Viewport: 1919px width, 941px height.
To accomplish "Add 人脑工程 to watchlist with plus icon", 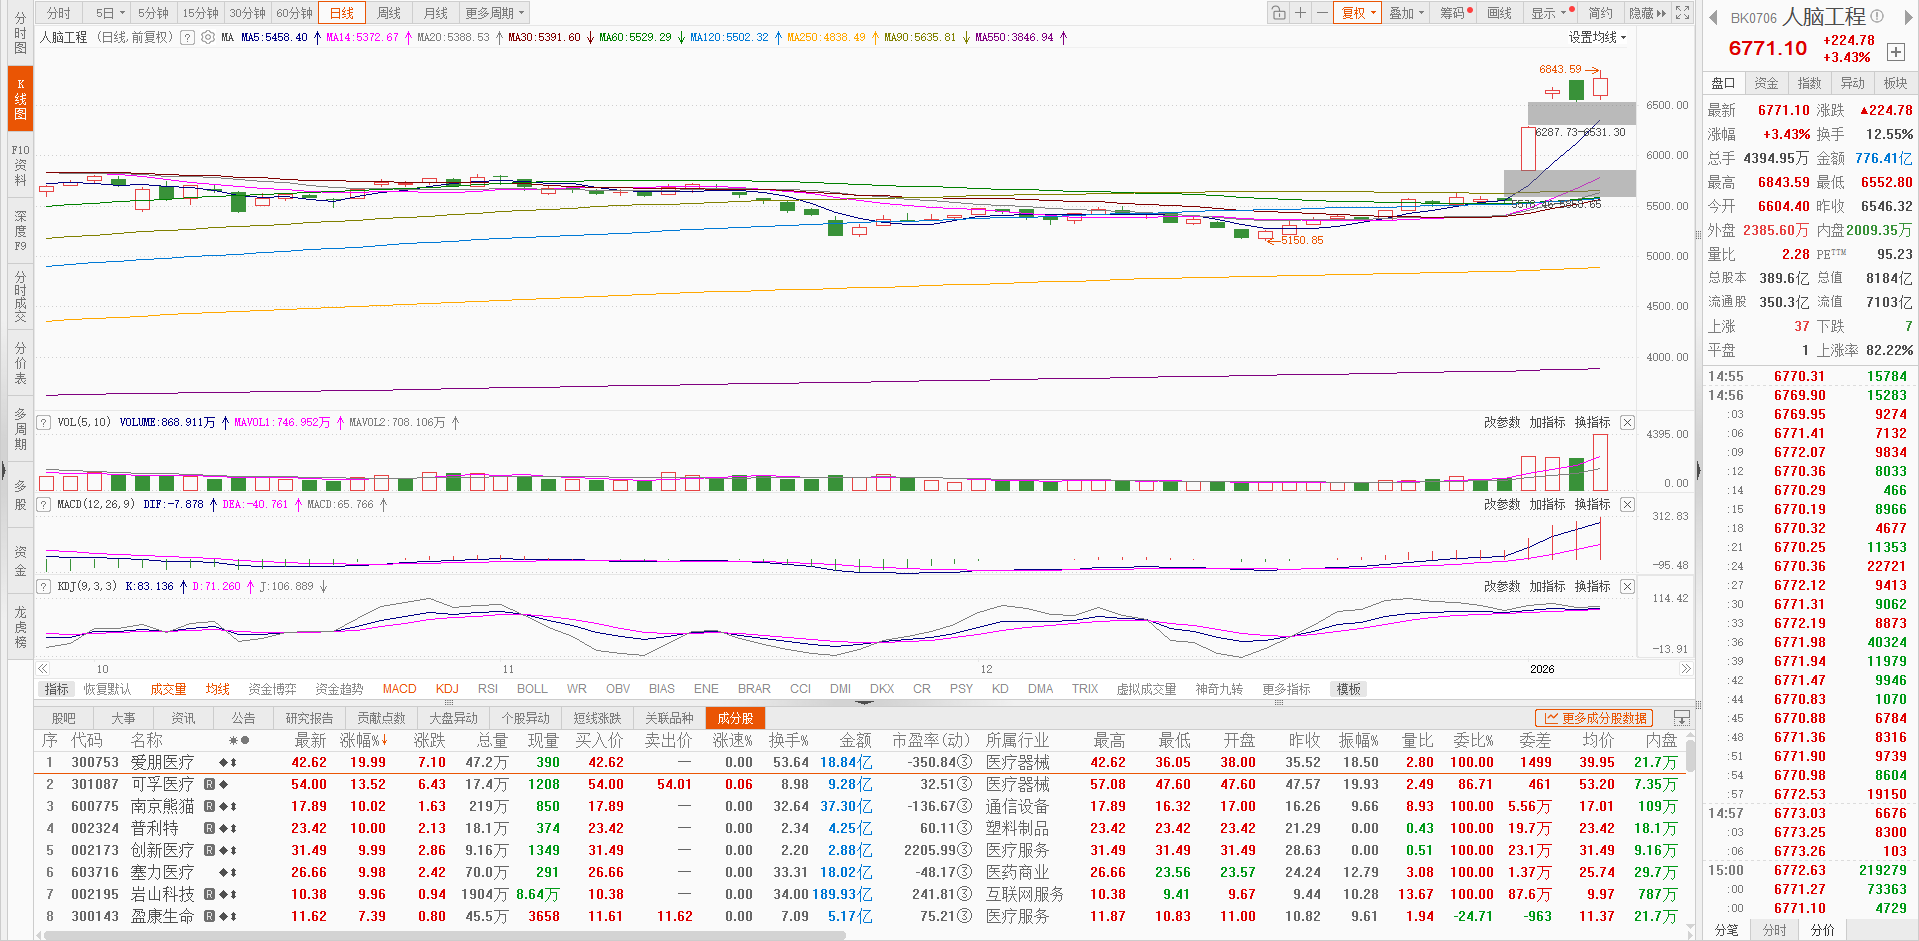I will click(x=1895, y=52).
